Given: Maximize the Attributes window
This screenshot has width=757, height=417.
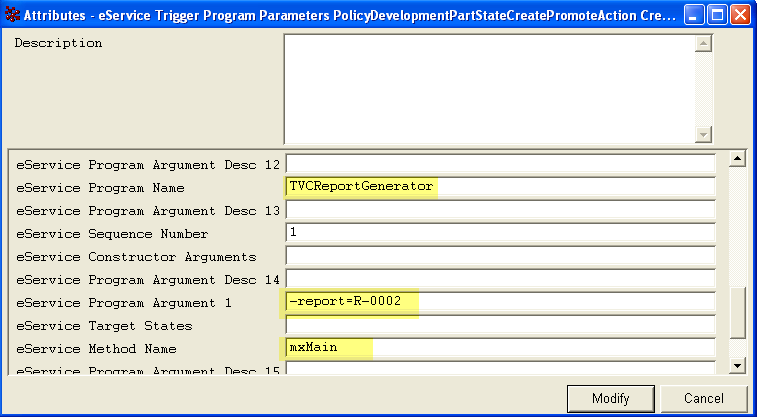Looking at the screenshot, I should coord(716,15).
